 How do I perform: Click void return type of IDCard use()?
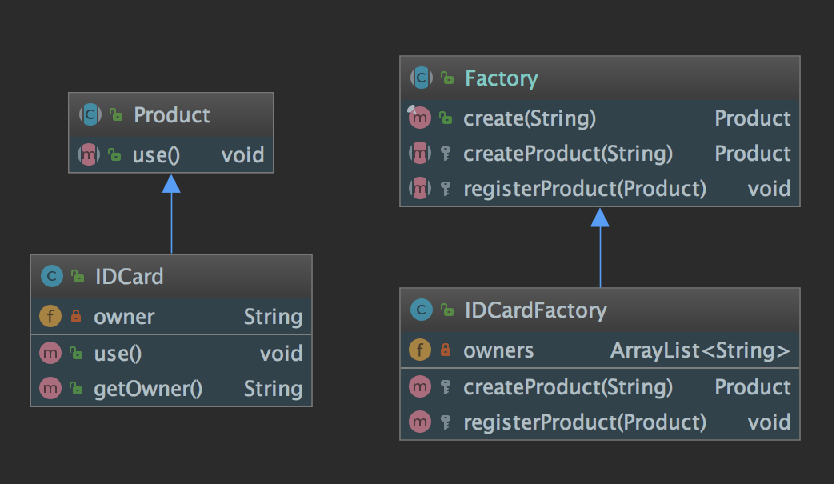[x=281, y=354]
